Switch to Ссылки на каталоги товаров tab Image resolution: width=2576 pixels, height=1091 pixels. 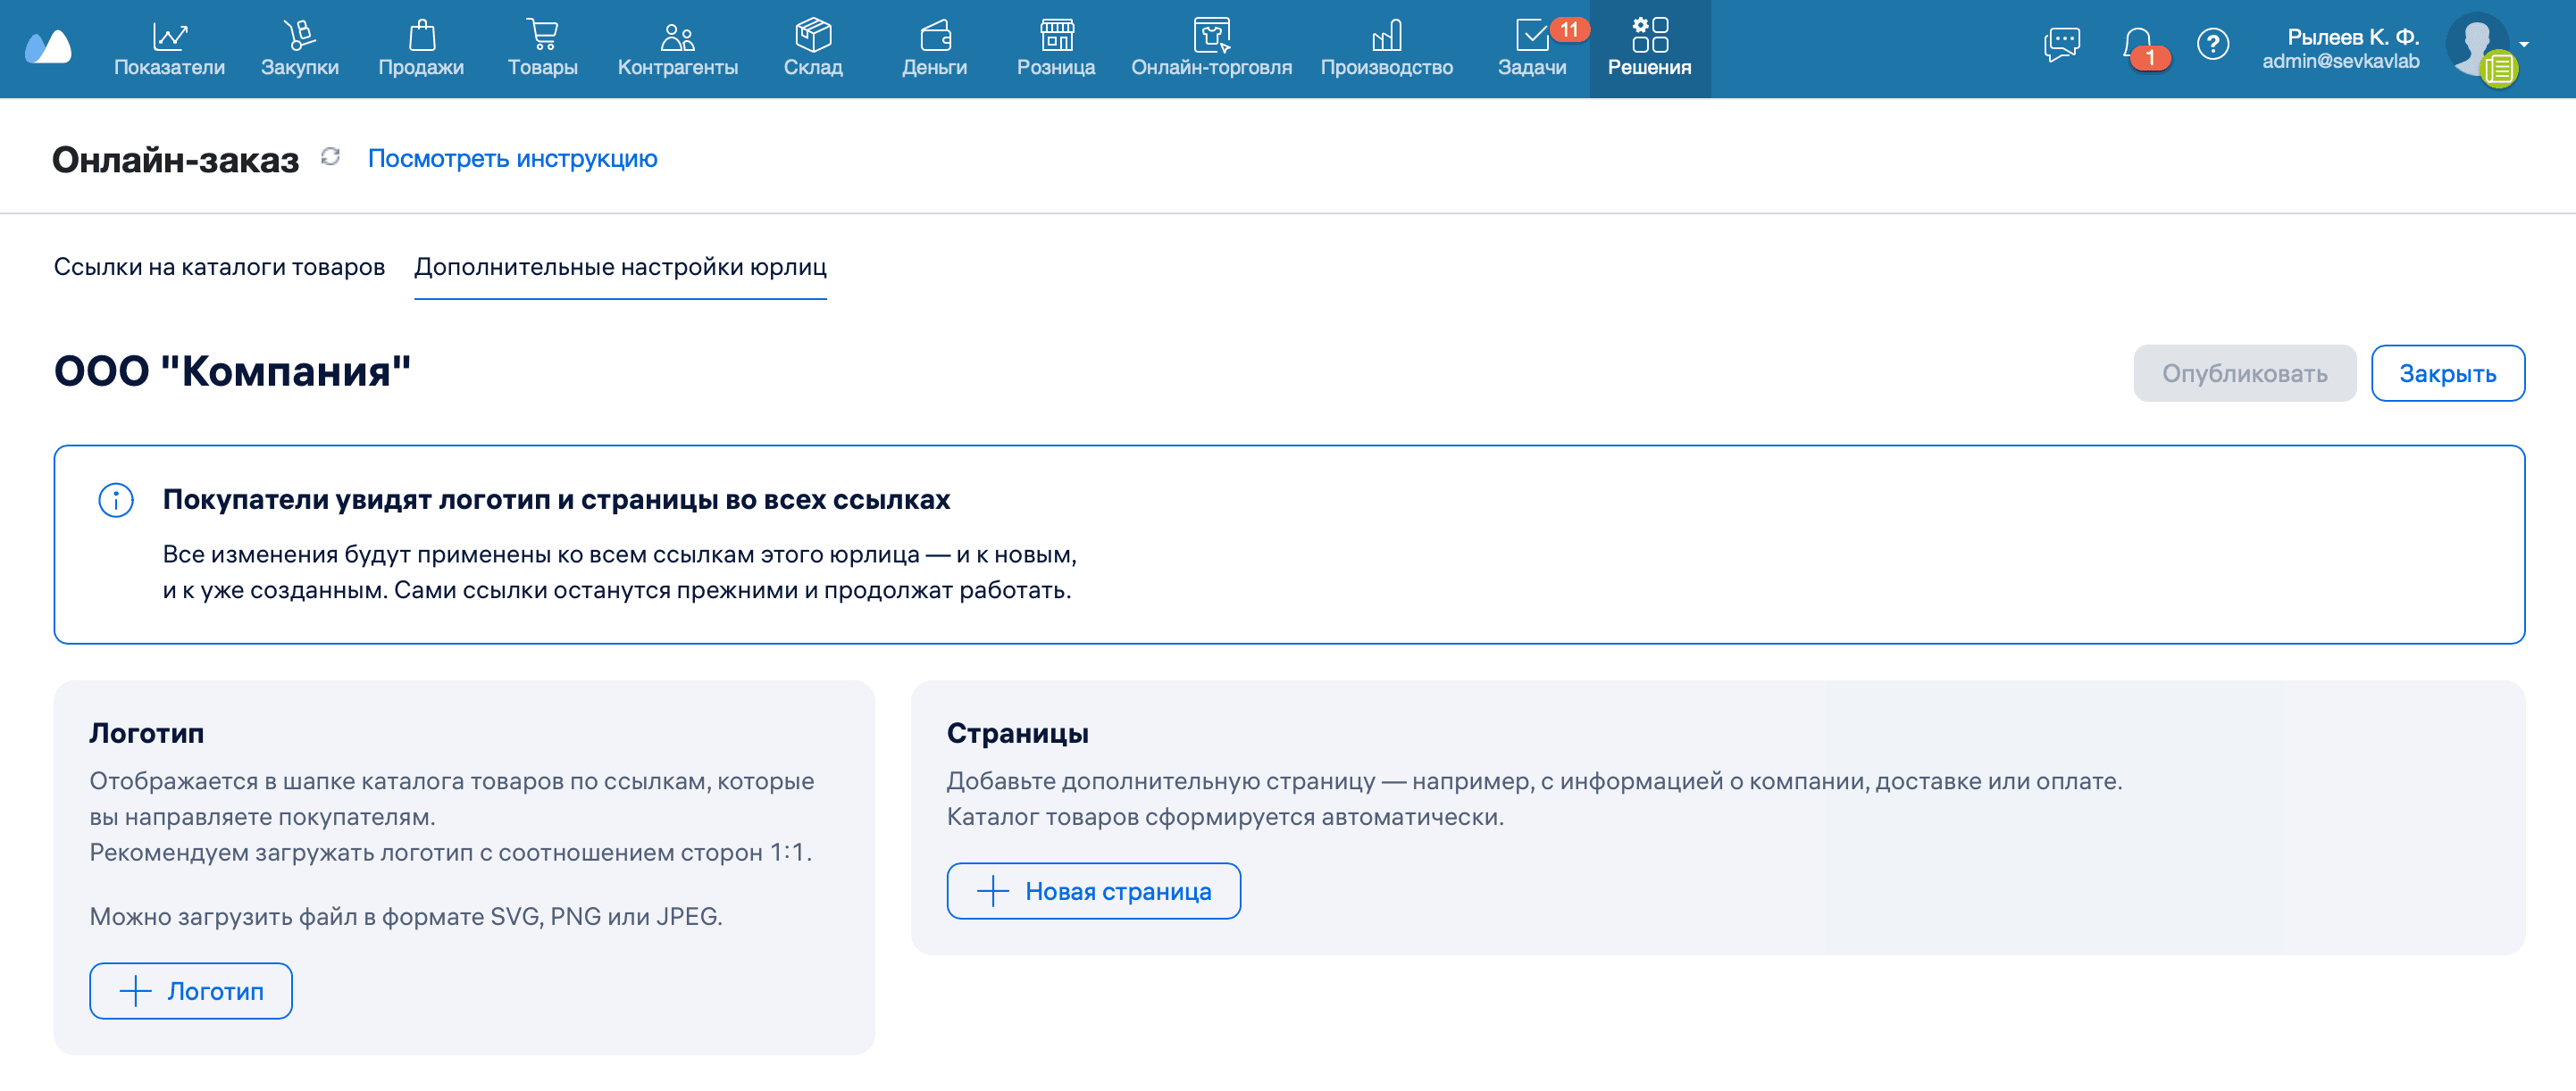[220, 267]
